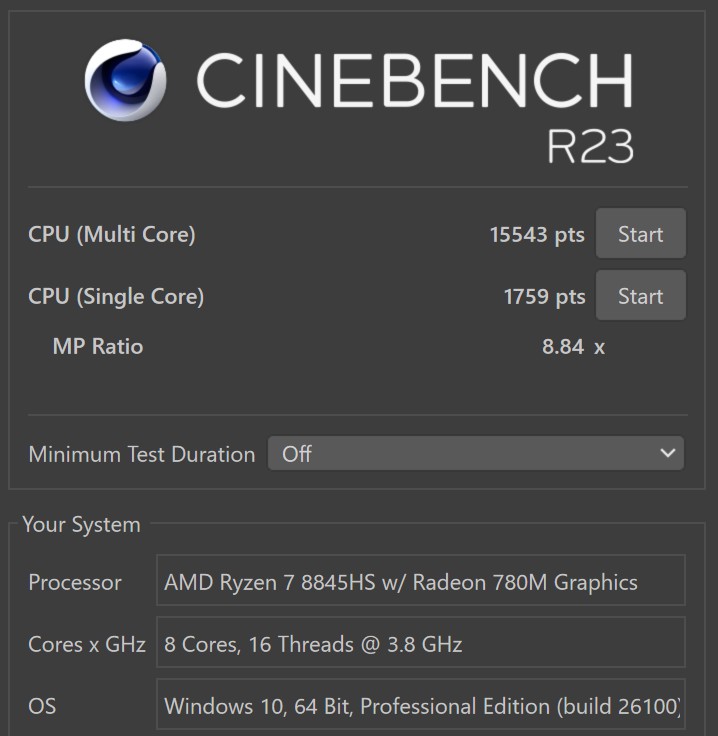Click the 15543 pts multi core score
This screenshot has height=736, width=718.
[x=536, y=235]
